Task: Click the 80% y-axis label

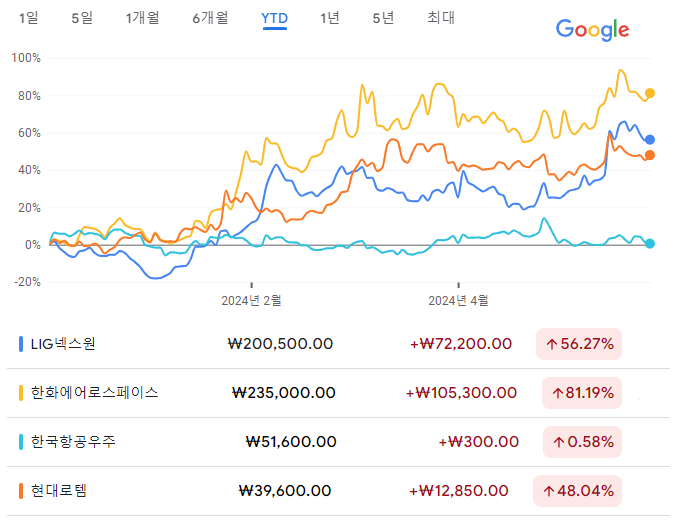Action: click(29, 96)
